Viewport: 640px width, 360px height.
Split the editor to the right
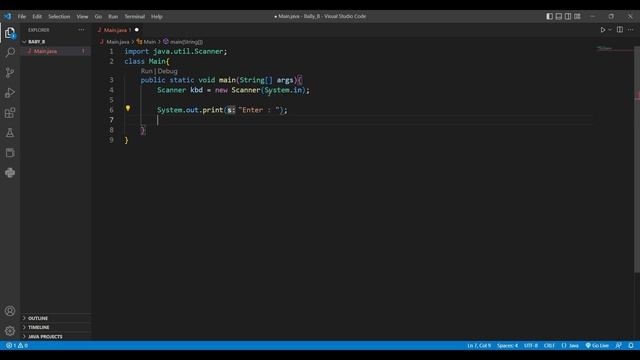[620, 30]
